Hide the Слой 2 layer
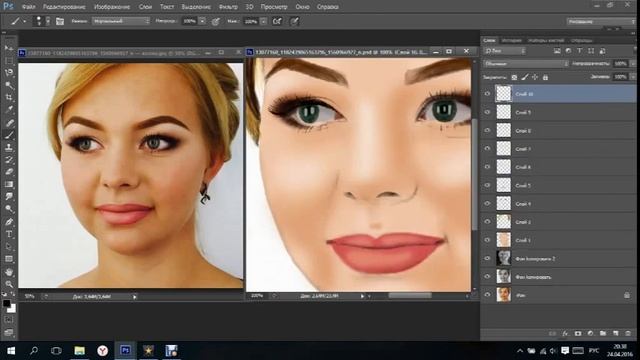640x360 pixels. 487,222
